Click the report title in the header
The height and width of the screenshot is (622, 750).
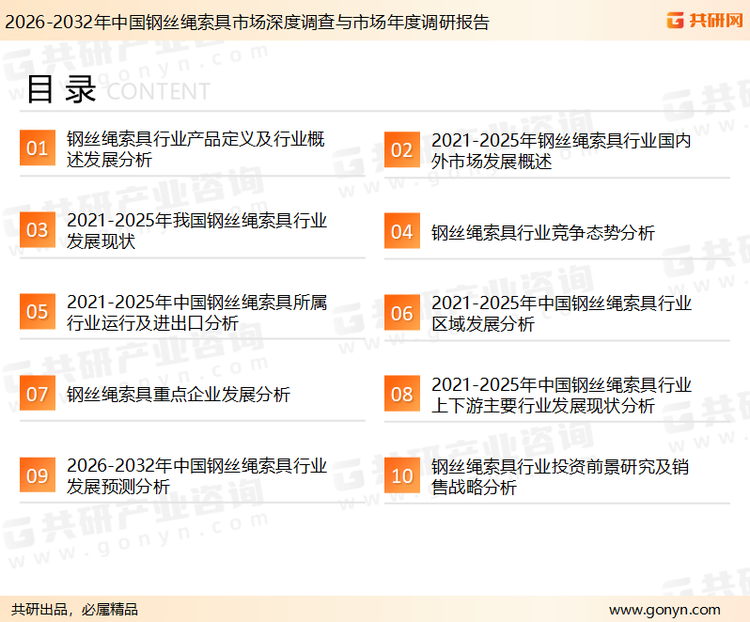[247, 22]
